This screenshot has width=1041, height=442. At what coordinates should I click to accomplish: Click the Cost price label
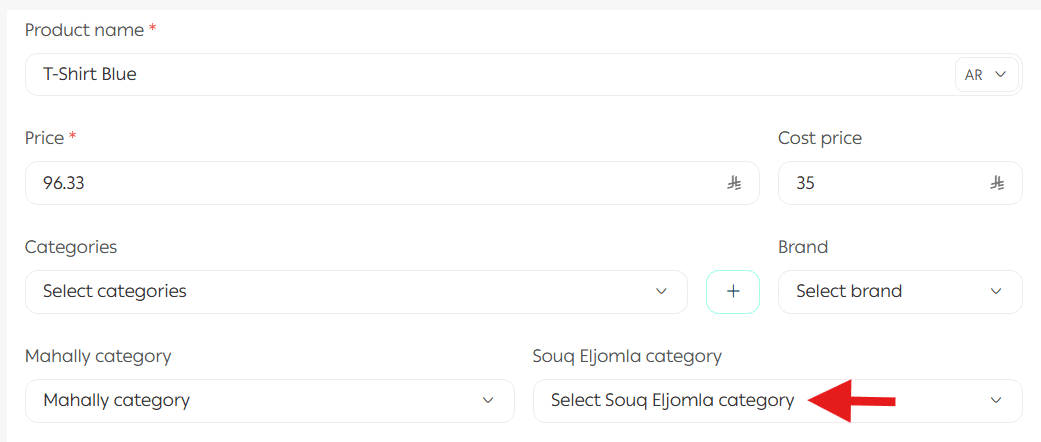point(819,138)
